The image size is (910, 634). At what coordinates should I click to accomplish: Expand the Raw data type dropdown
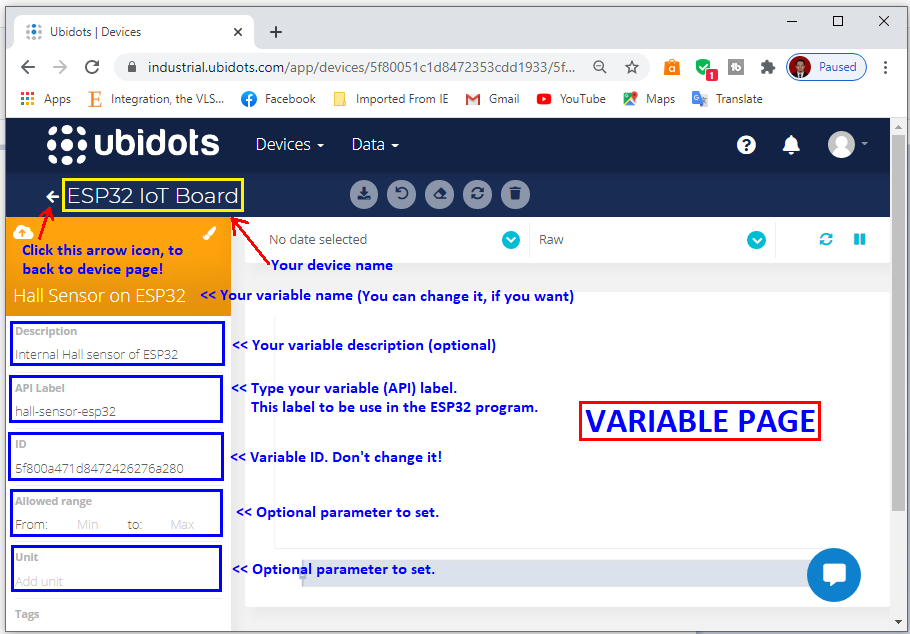757,239
